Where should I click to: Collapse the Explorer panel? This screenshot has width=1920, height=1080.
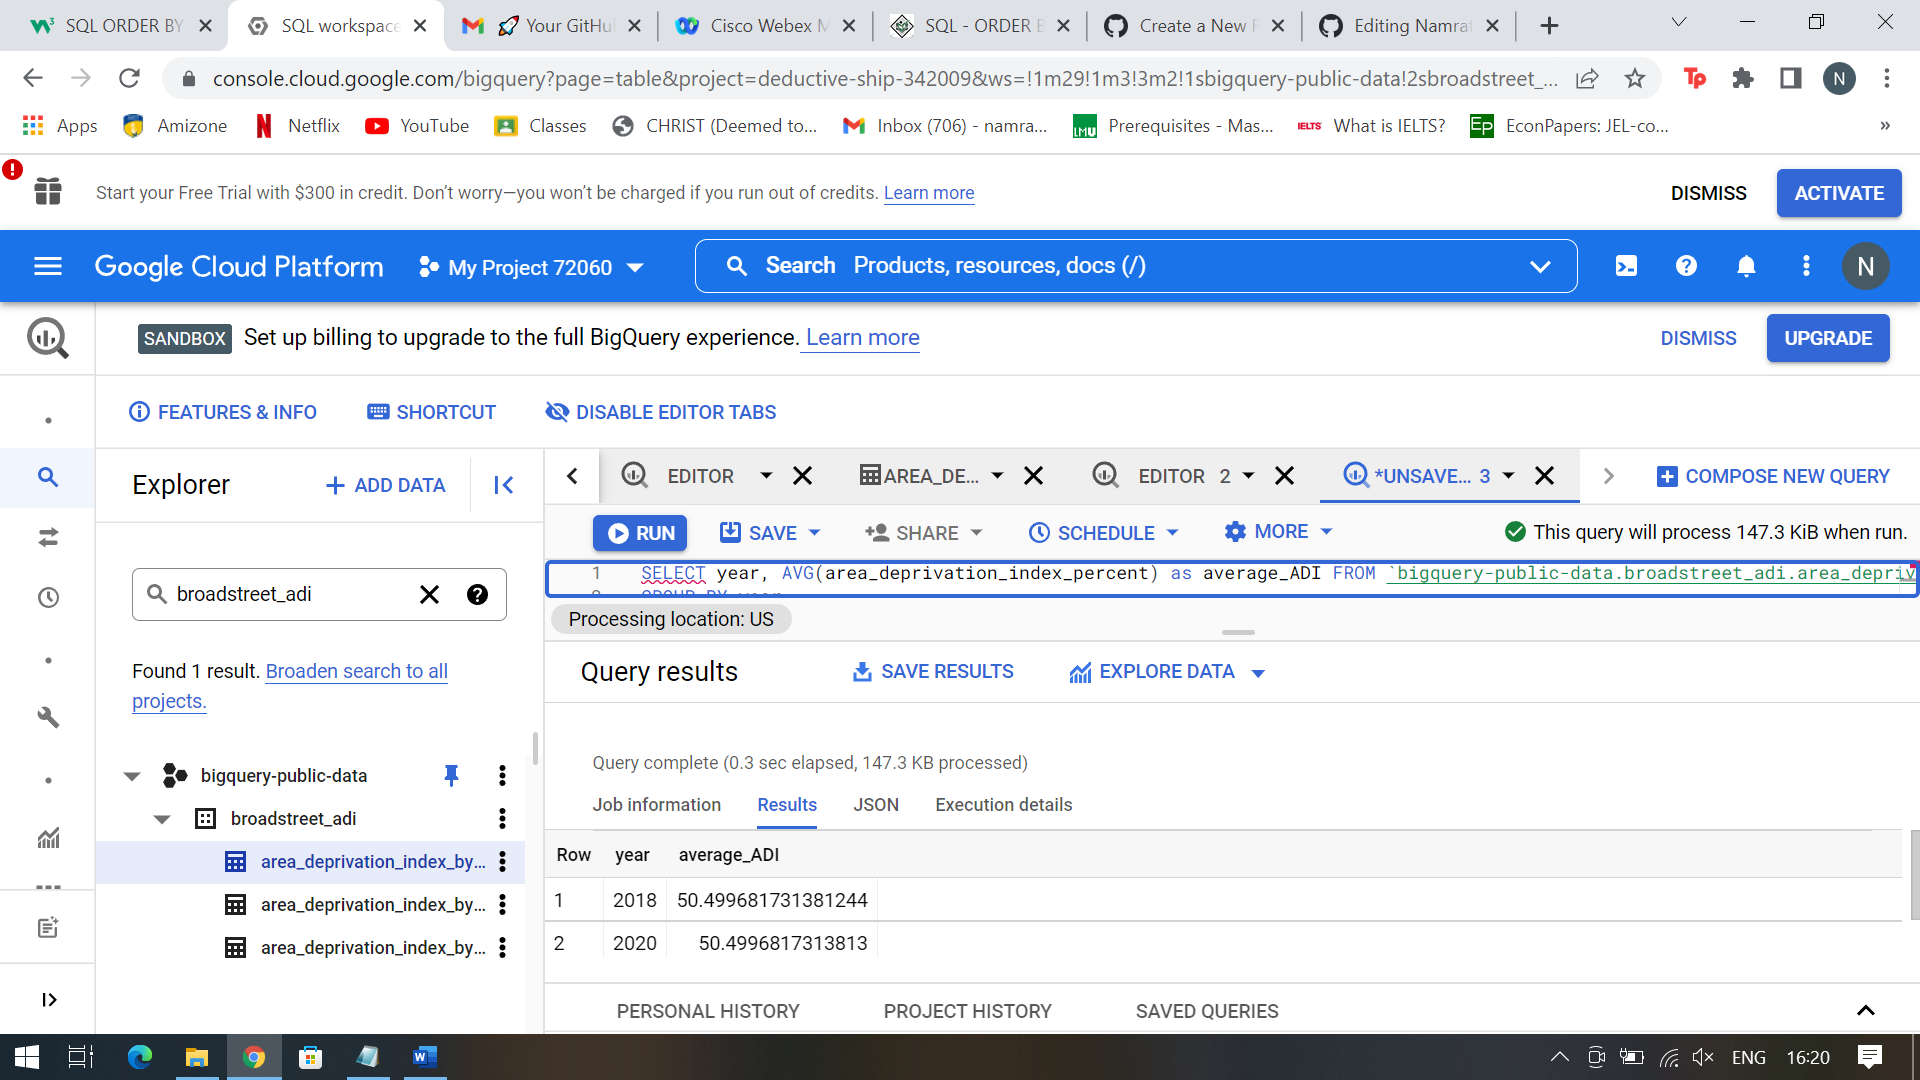503,485
